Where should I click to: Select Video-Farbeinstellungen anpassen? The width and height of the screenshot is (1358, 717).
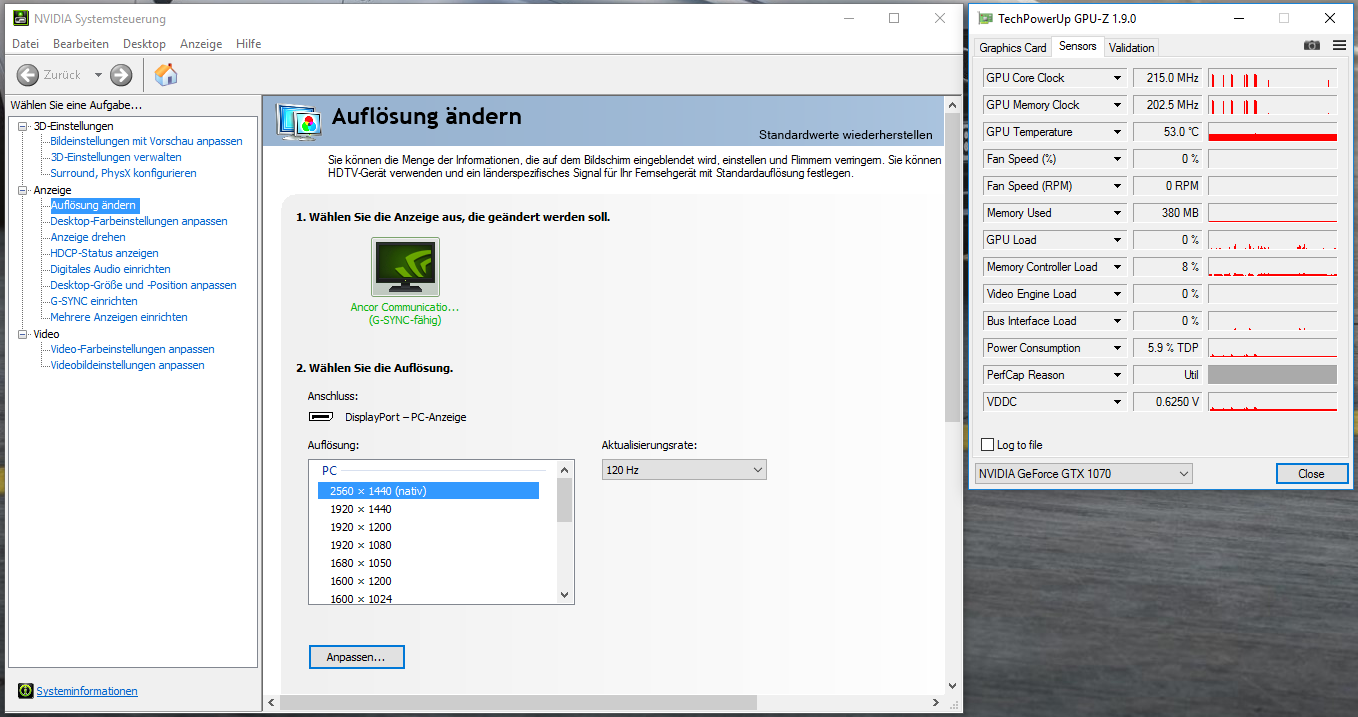tap(132, 349)
